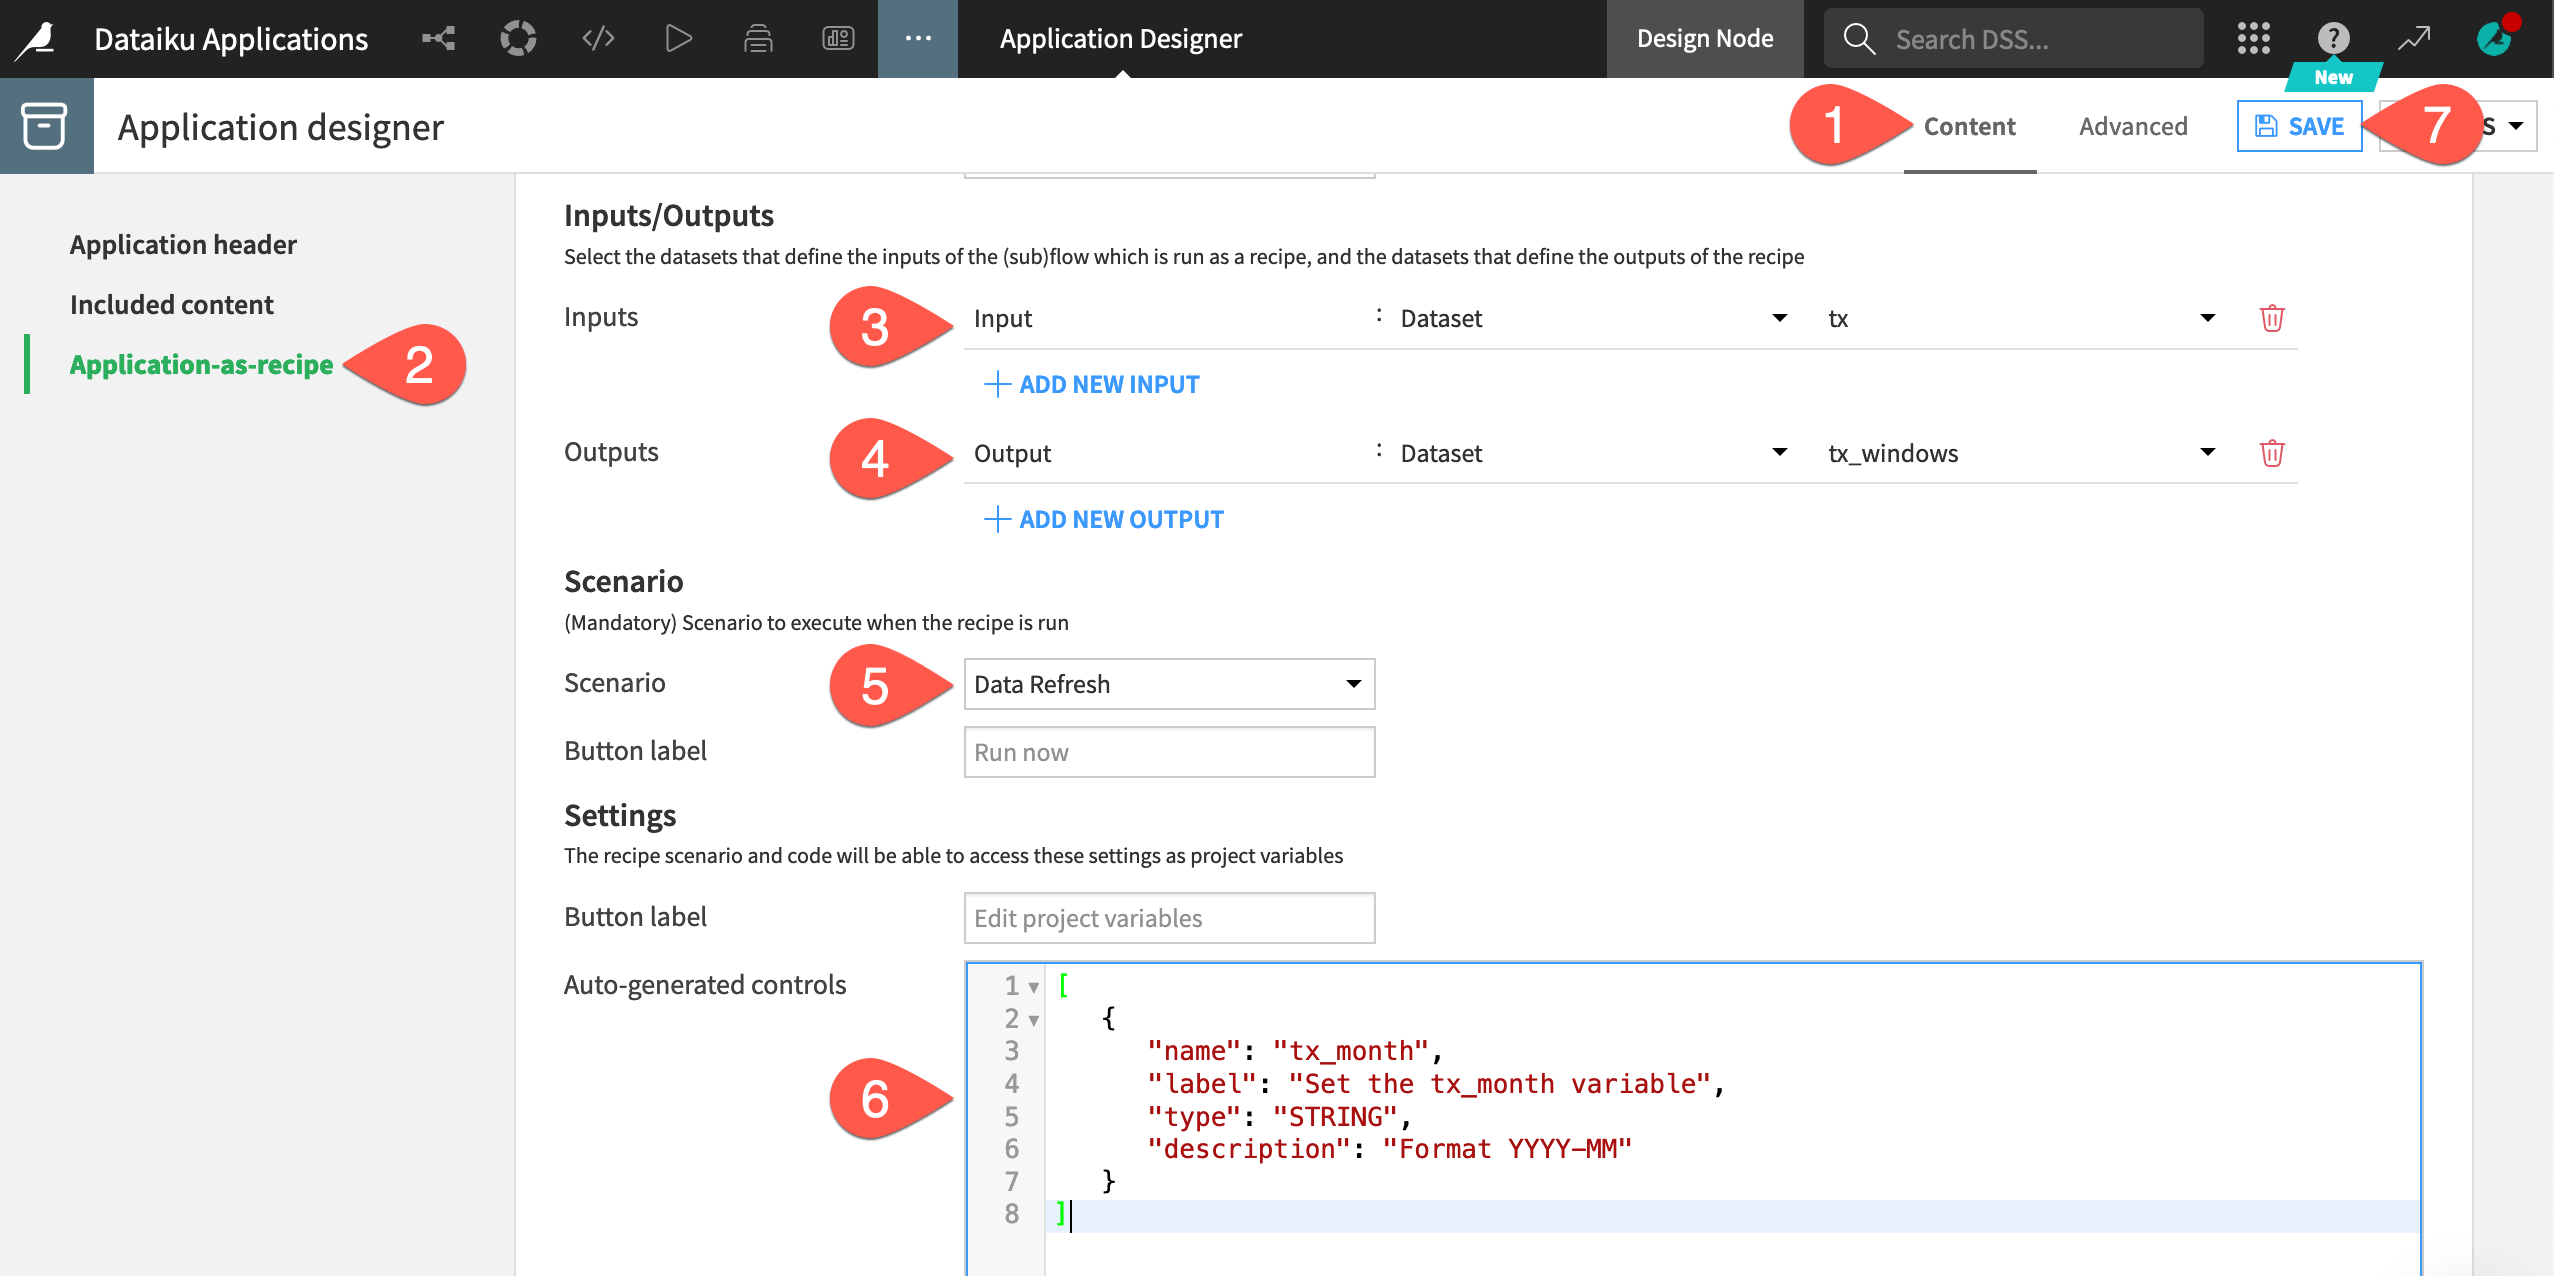Open the jobs play icon in navbar
Viewport: 2554px width, 1276px height.
click(x=679, y=38)
